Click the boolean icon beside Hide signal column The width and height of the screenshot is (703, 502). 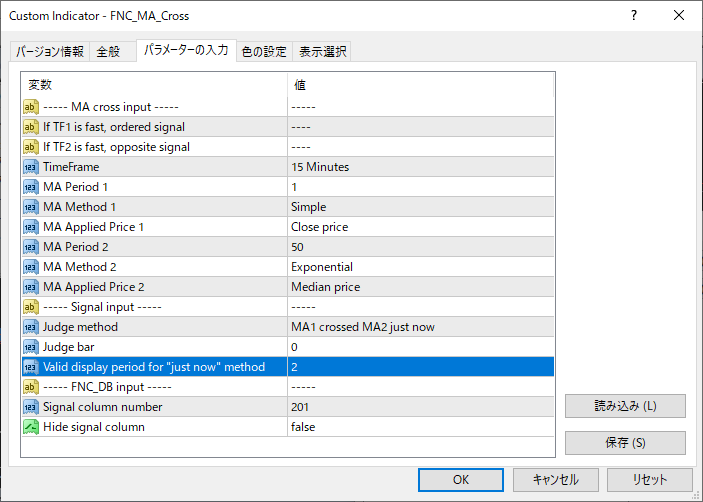[x=30, y=427]
